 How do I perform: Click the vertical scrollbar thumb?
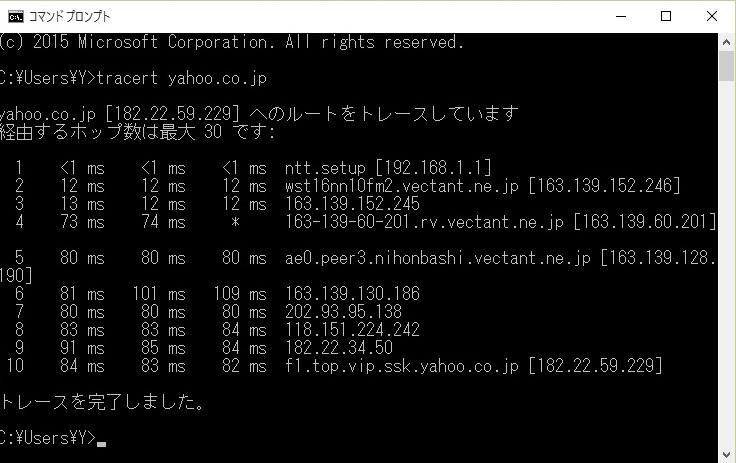coord(727,66)
